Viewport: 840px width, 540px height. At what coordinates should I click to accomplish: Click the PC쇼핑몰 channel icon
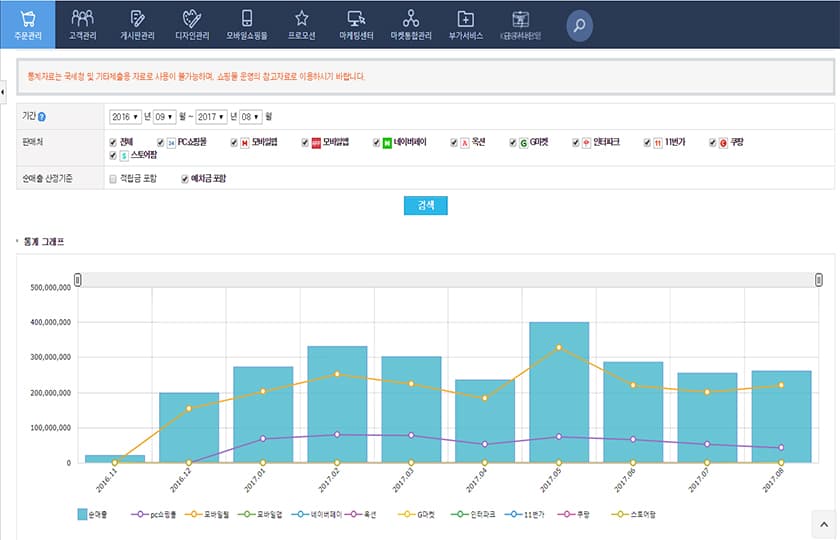[x=171, y=142]
